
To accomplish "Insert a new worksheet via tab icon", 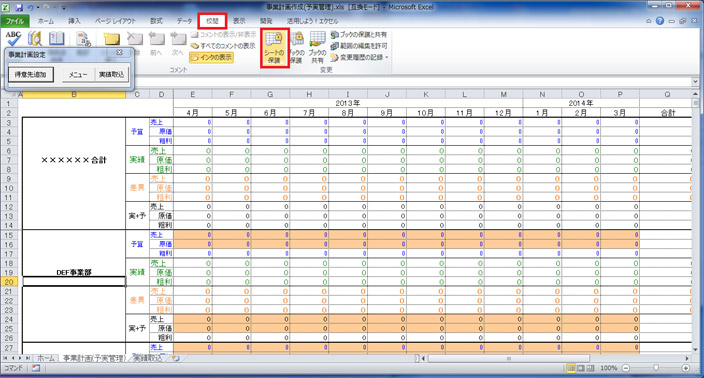I will click(x=176, y=358).
